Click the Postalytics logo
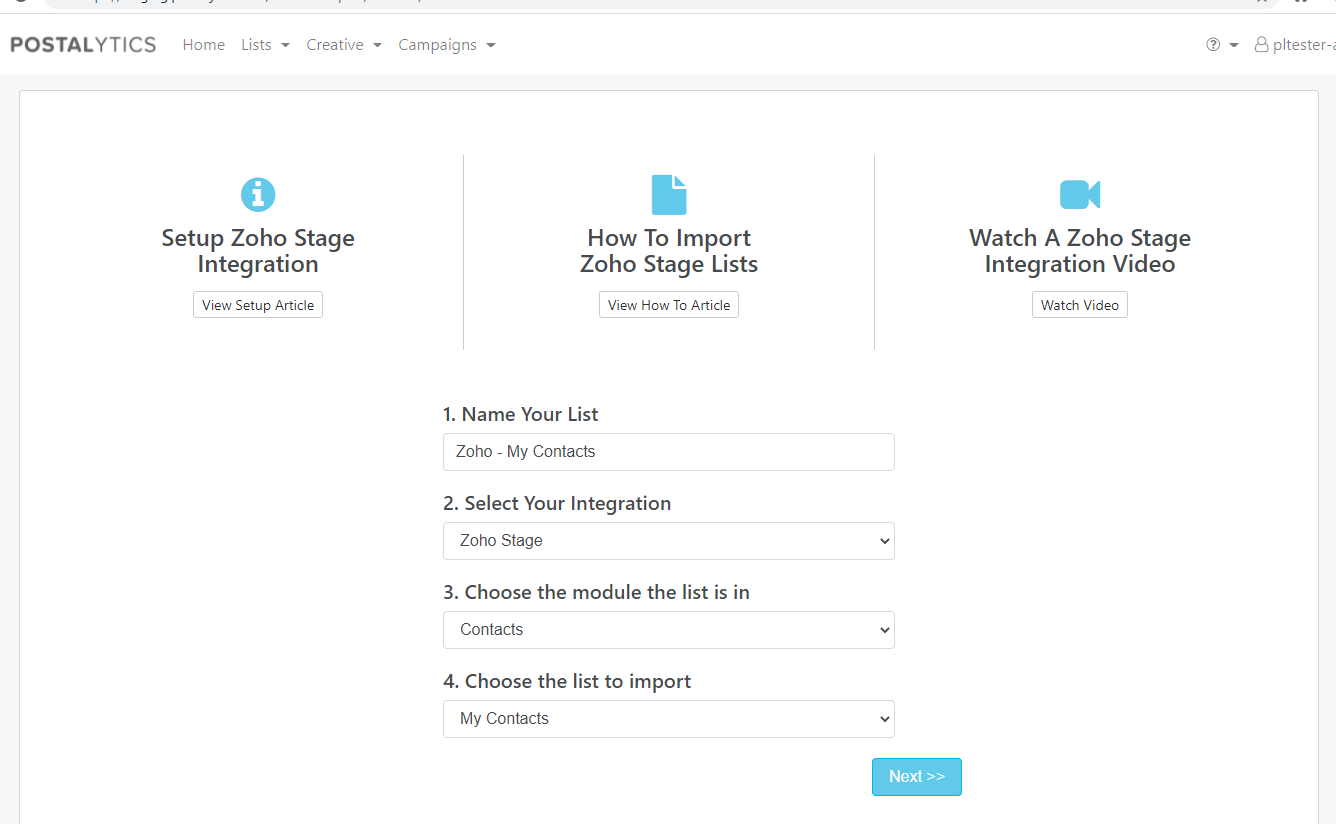The height and width of the screenshot is (824, 1336). [83, 44]
